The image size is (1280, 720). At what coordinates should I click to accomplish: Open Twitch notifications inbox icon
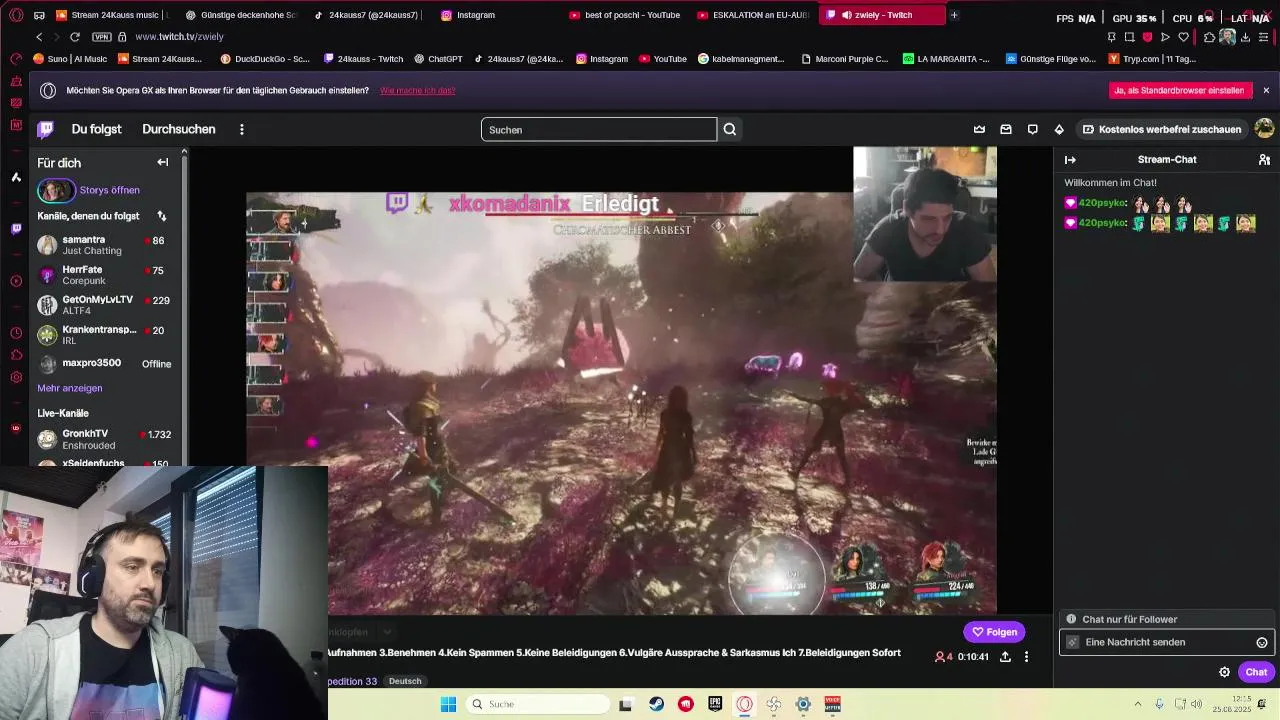(1006, 129)
